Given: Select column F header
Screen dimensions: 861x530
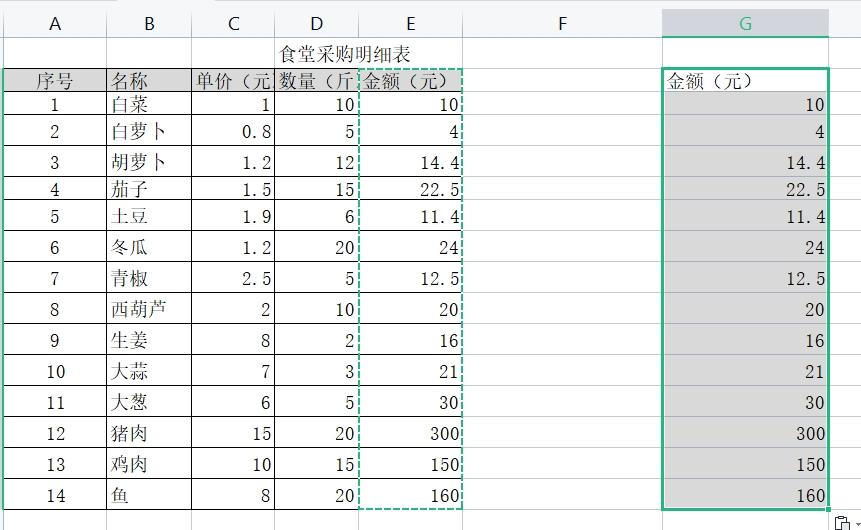Looking at the screenshot, I should pyautogui.click(x=562, y=24).
